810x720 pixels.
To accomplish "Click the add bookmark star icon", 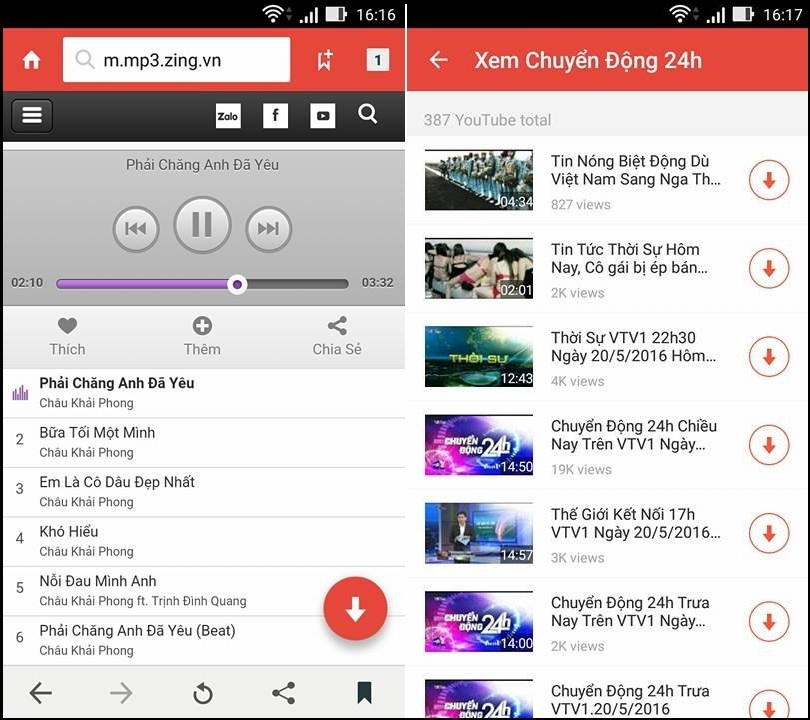I will point(325,60).
